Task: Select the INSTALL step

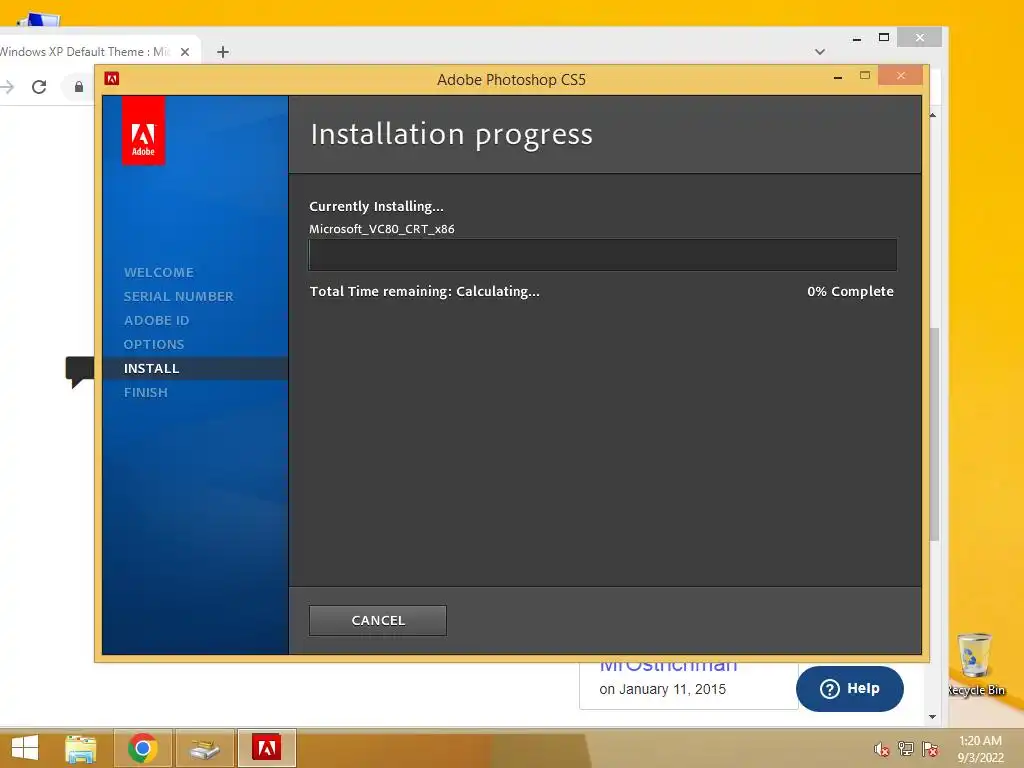Action: pyautogui.click(x=152, y=368)
